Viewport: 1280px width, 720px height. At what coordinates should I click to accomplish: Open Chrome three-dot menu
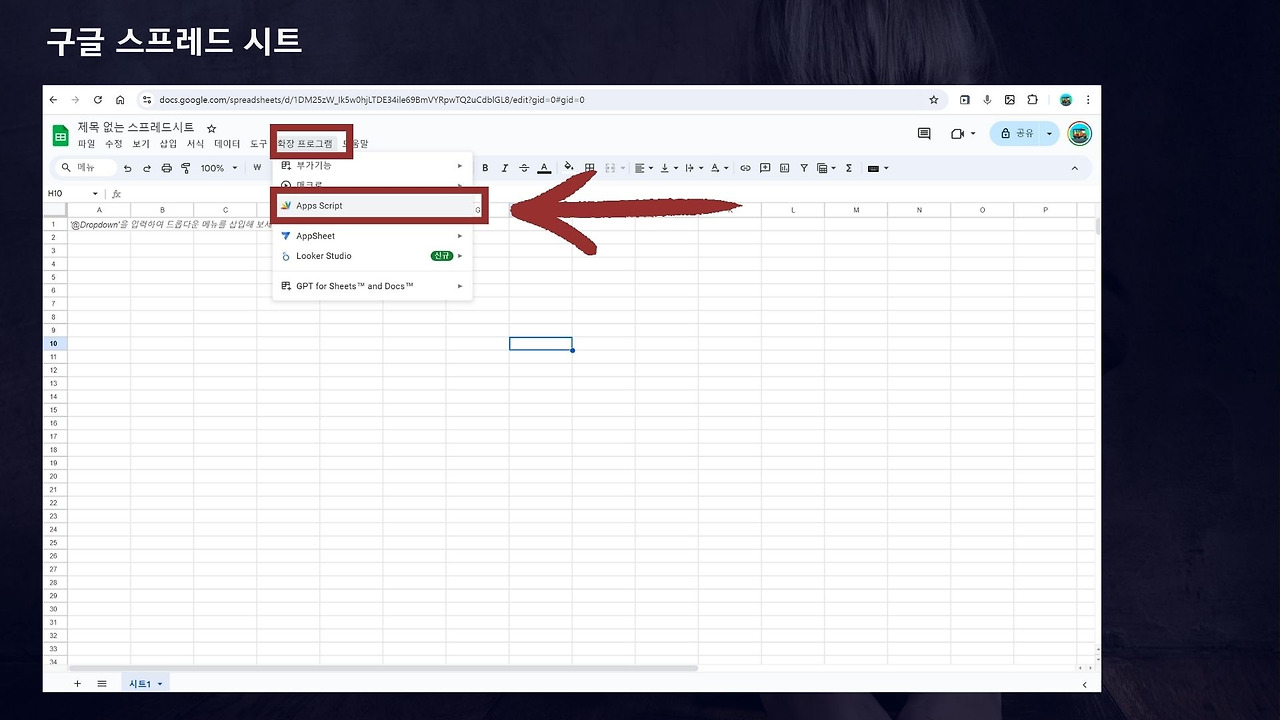point(1088,100)
